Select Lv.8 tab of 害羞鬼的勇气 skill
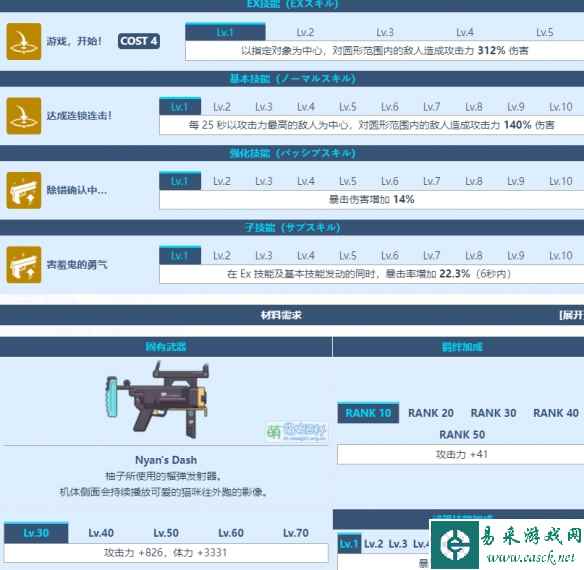 [474, 256]
